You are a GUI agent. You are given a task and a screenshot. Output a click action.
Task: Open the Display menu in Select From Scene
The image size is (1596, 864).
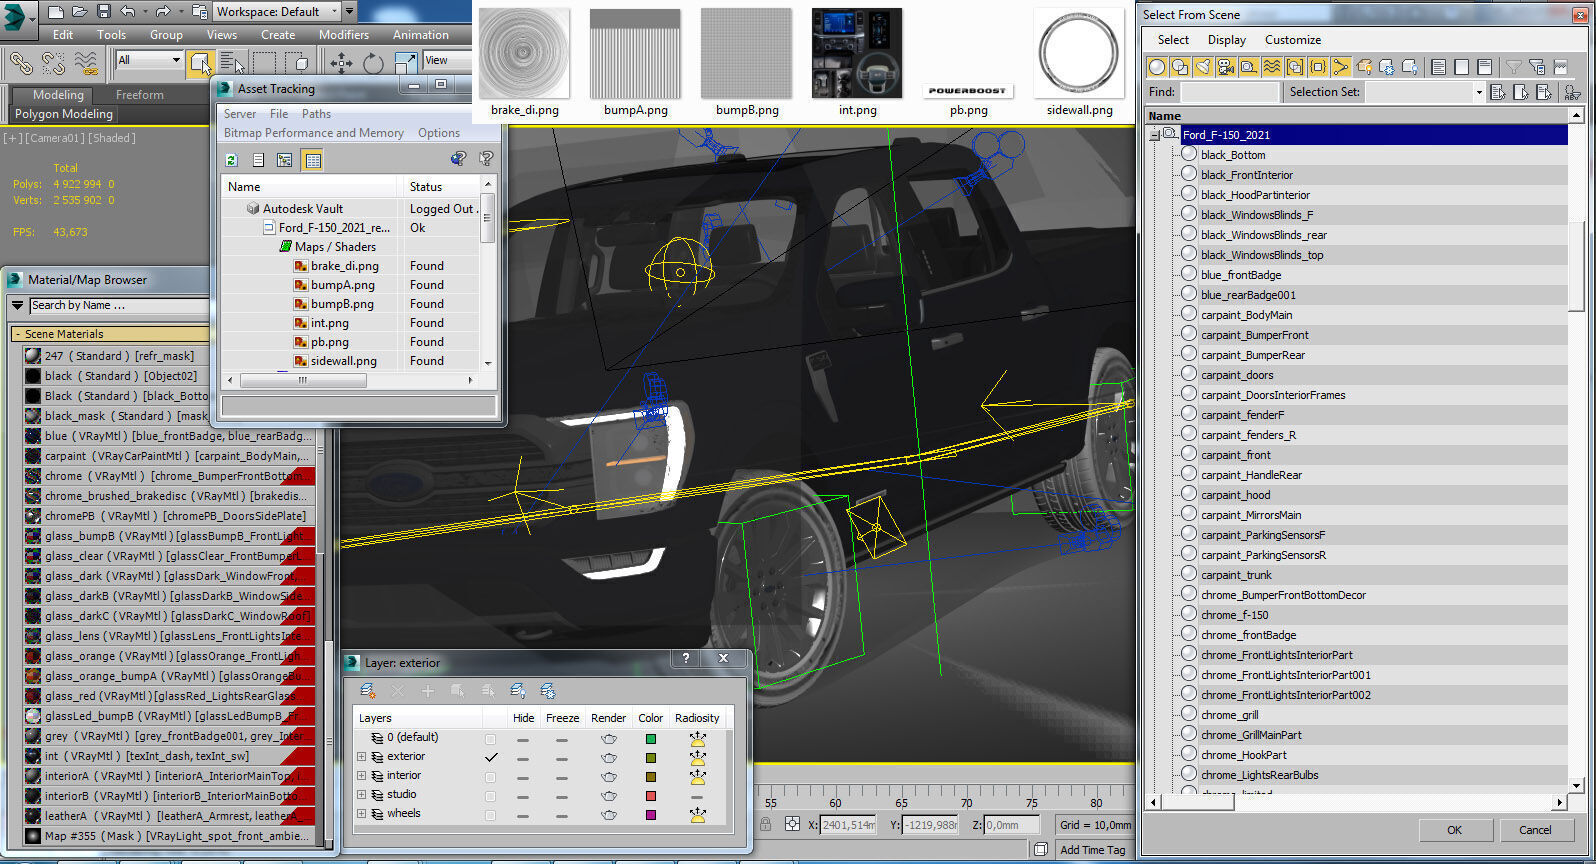click(1227, 40)
